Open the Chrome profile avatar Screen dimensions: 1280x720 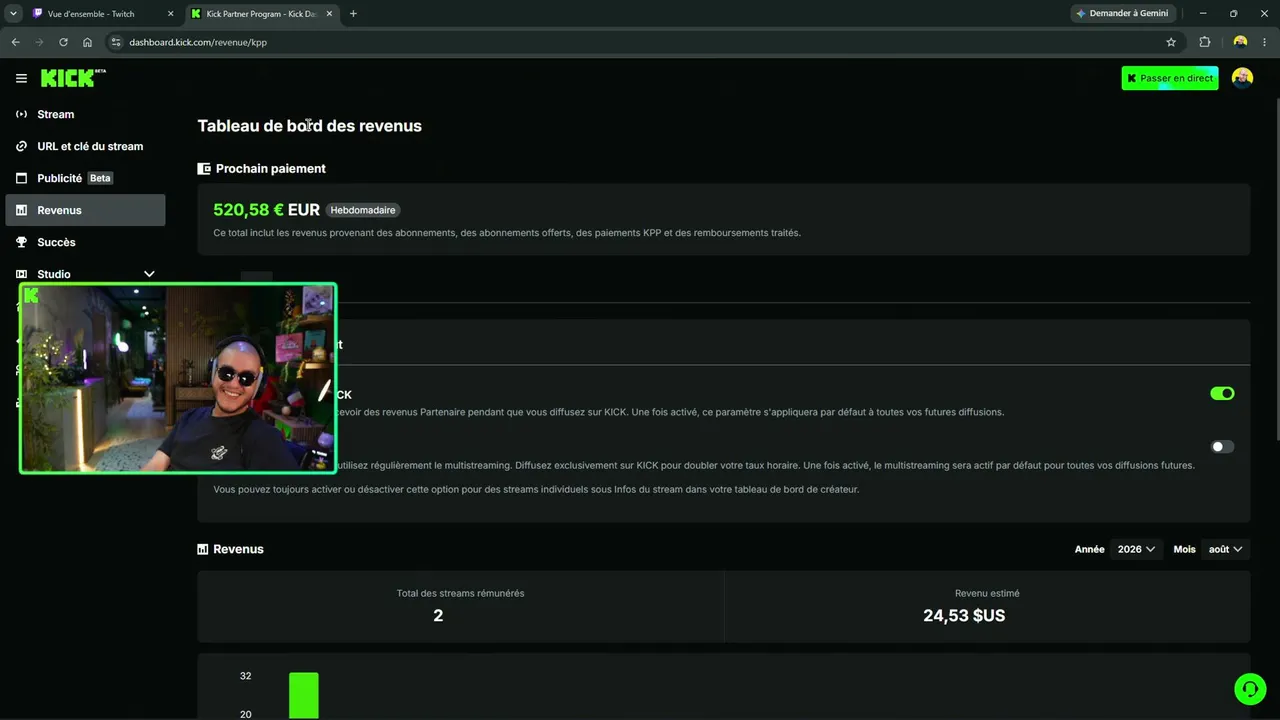click(x=1240, y=42)
